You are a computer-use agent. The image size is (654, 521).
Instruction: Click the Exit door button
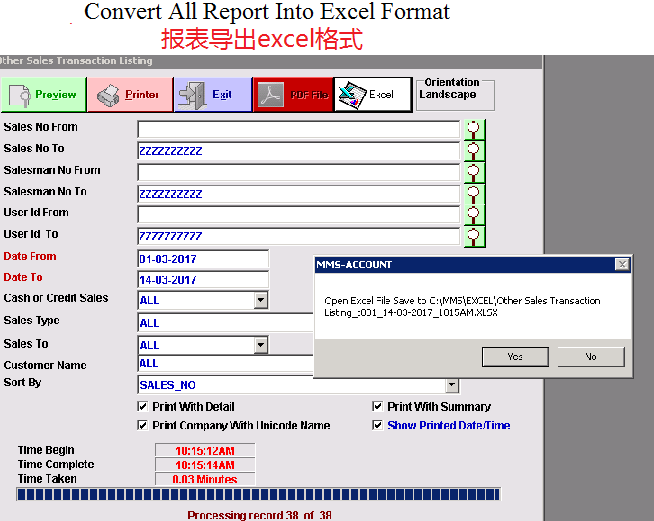pos(211,94)
